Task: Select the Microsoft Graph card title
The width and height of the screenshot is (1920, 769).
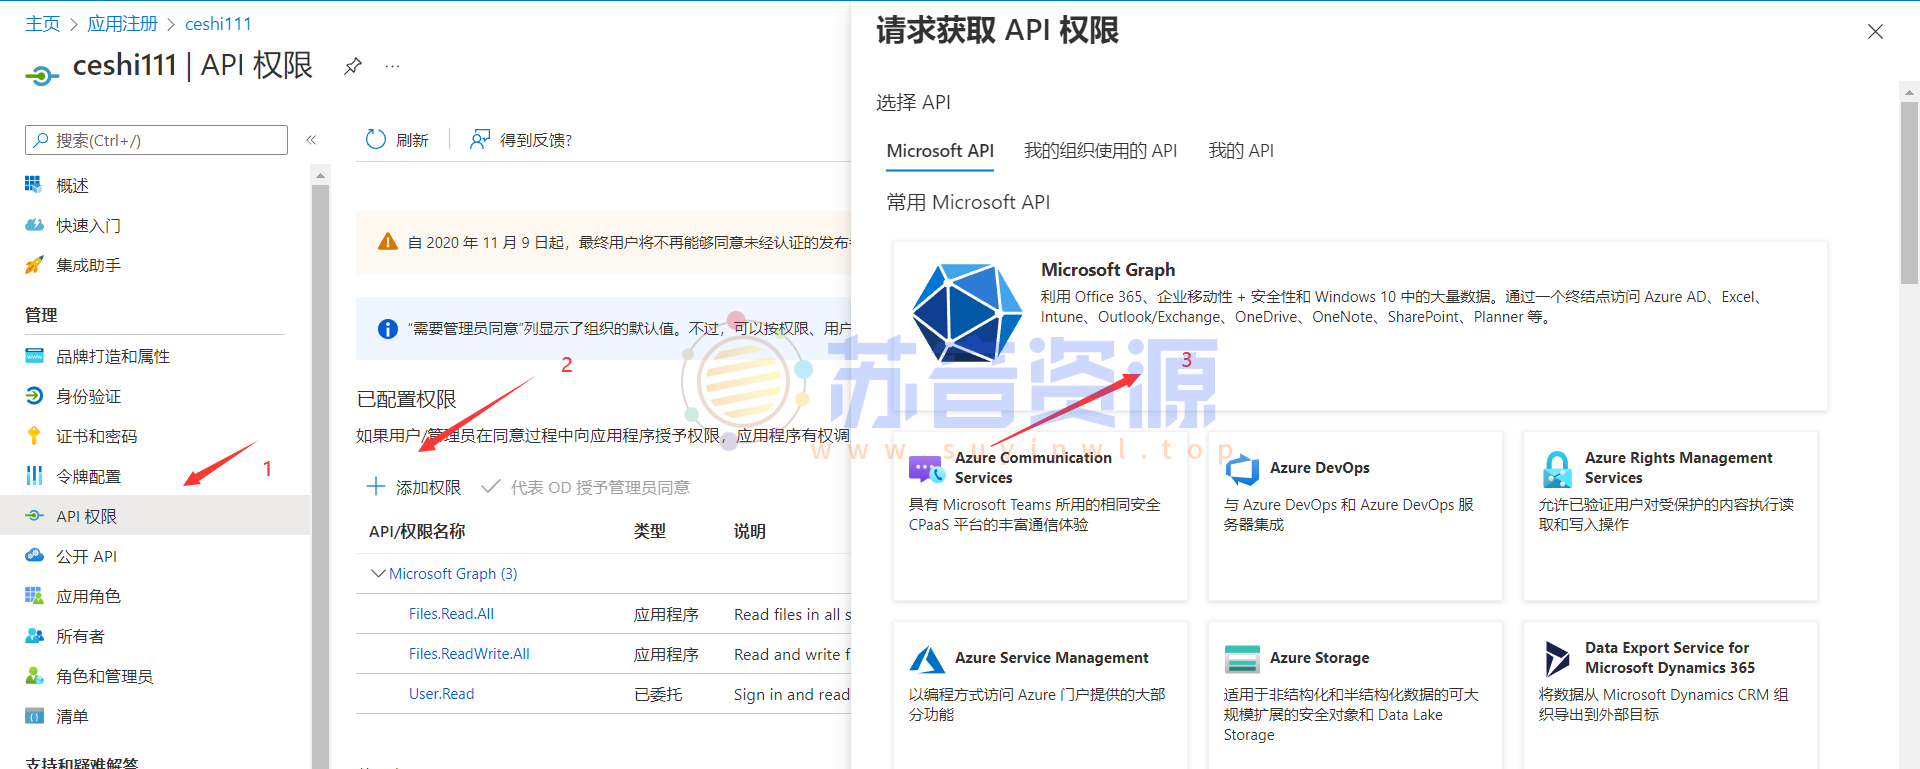Action: point(1108,270)
